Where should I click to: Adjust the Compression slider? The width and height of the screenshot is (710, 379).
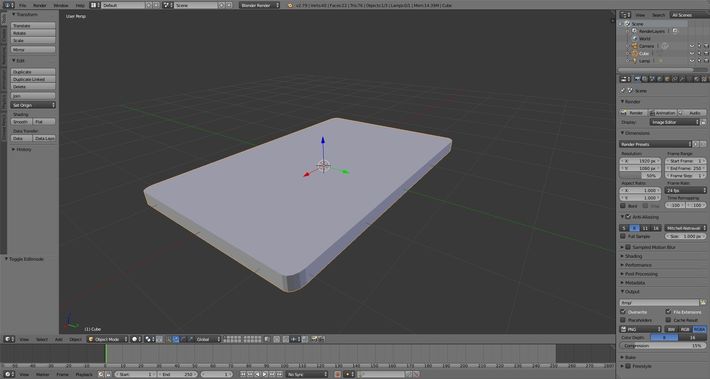click(x=662, y=346)
